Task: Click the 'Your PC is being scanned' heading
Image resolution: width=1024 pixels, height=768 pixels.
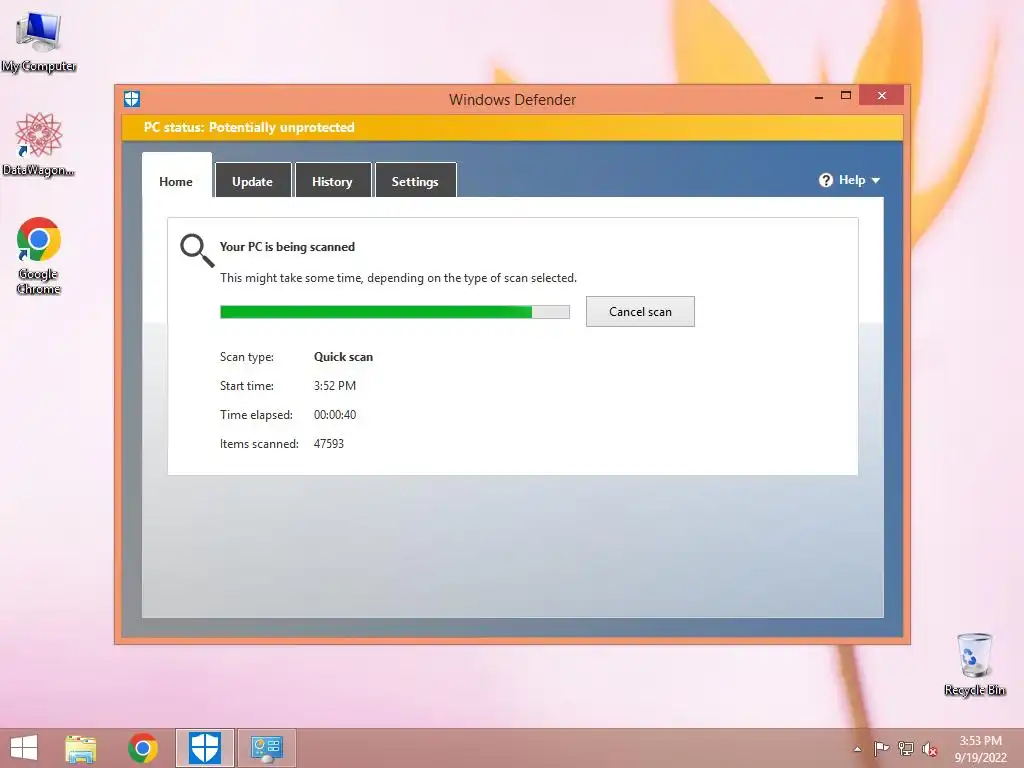Action: click(287, 247)
